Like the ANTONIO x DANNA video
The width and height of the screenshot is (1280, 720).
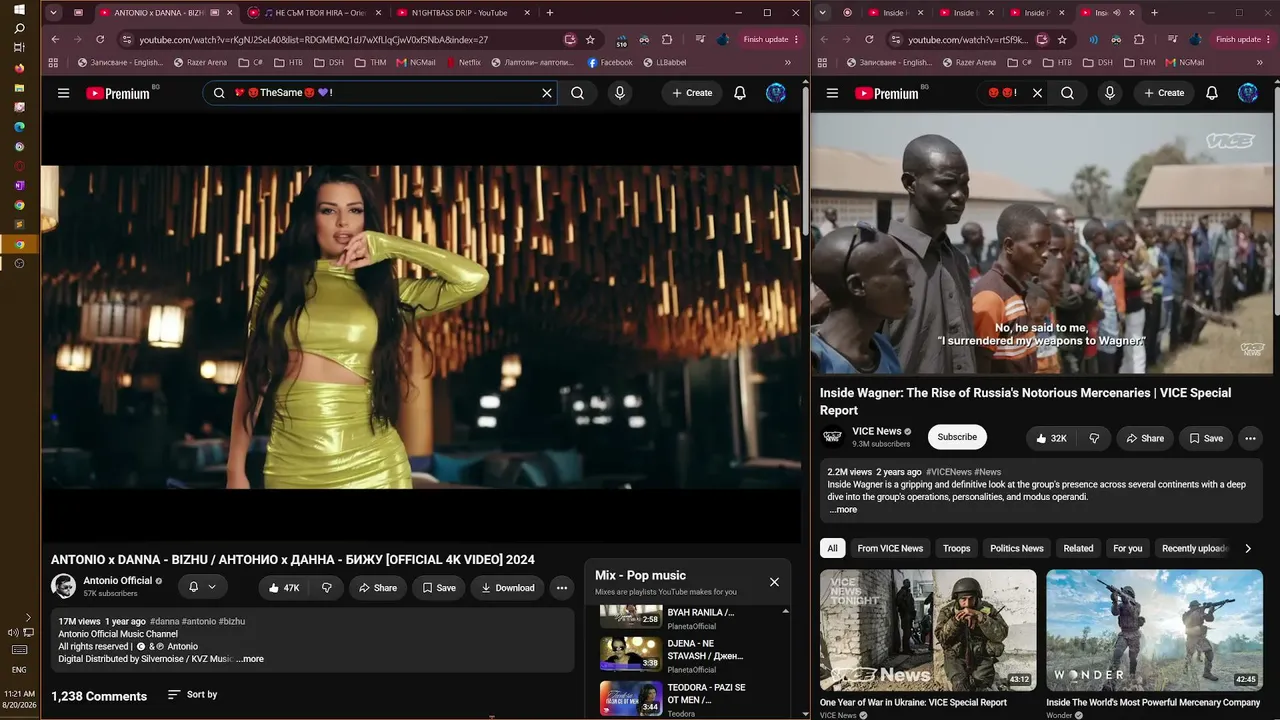[284, 588]
